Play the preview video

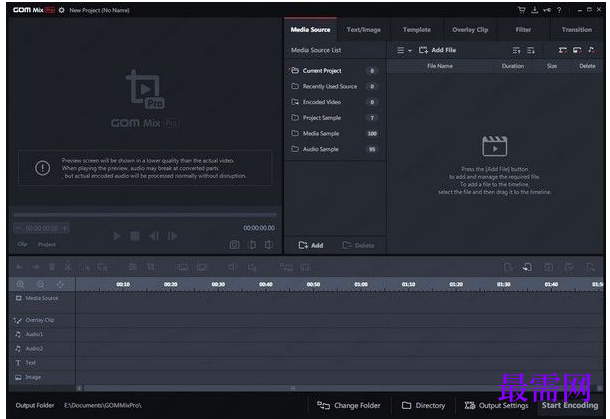click(117, 236)
